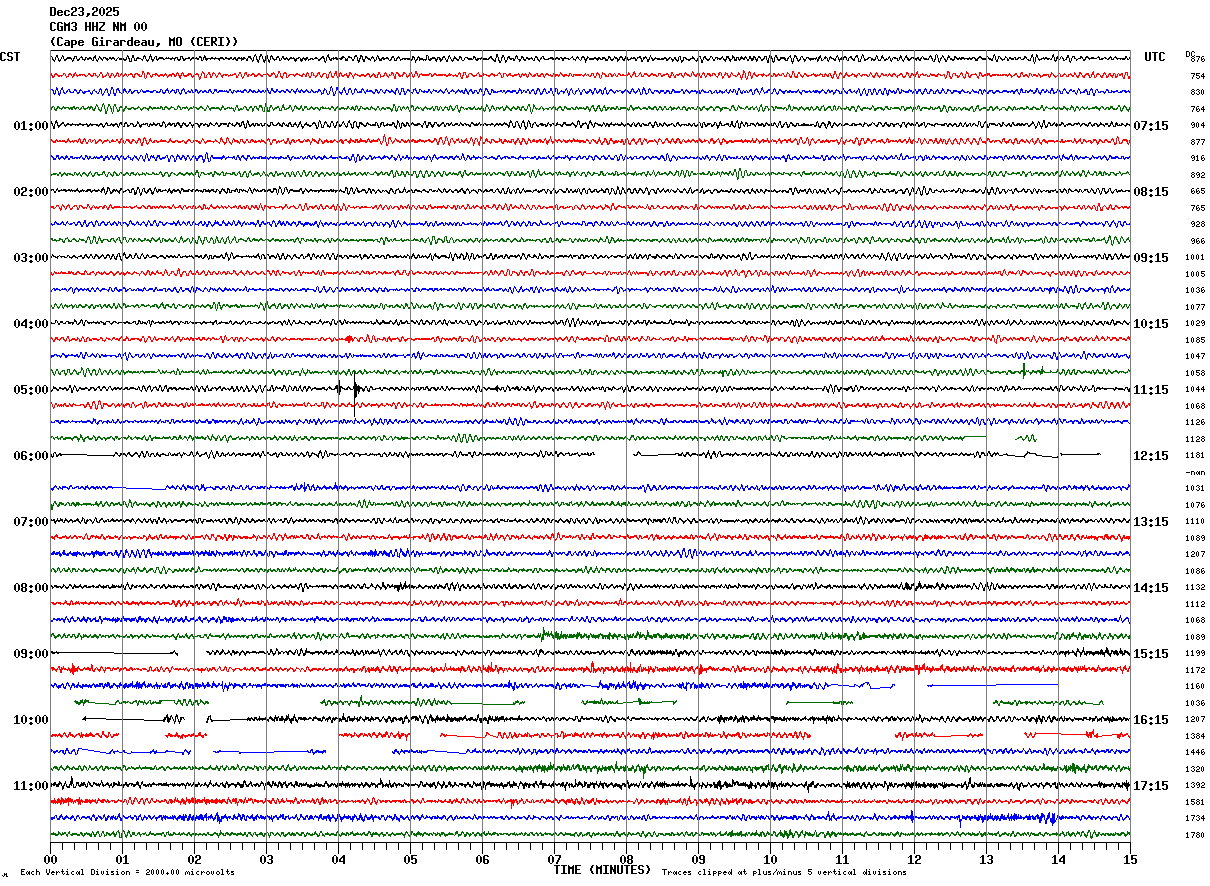Click the 07:15 UTC time label
The image size is (1210, 886).
point(1151,126)
